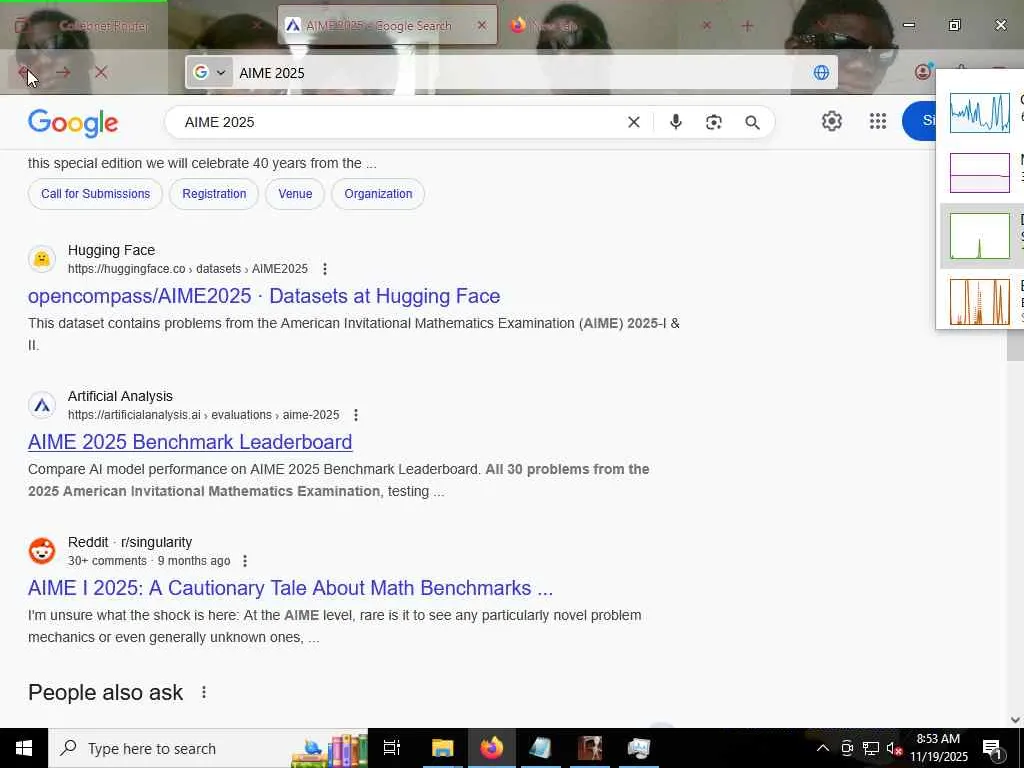Close the AIME 2025 Google Search tab
The width and height of the screenshot is (1024, 768).
[x=482, y=25]
